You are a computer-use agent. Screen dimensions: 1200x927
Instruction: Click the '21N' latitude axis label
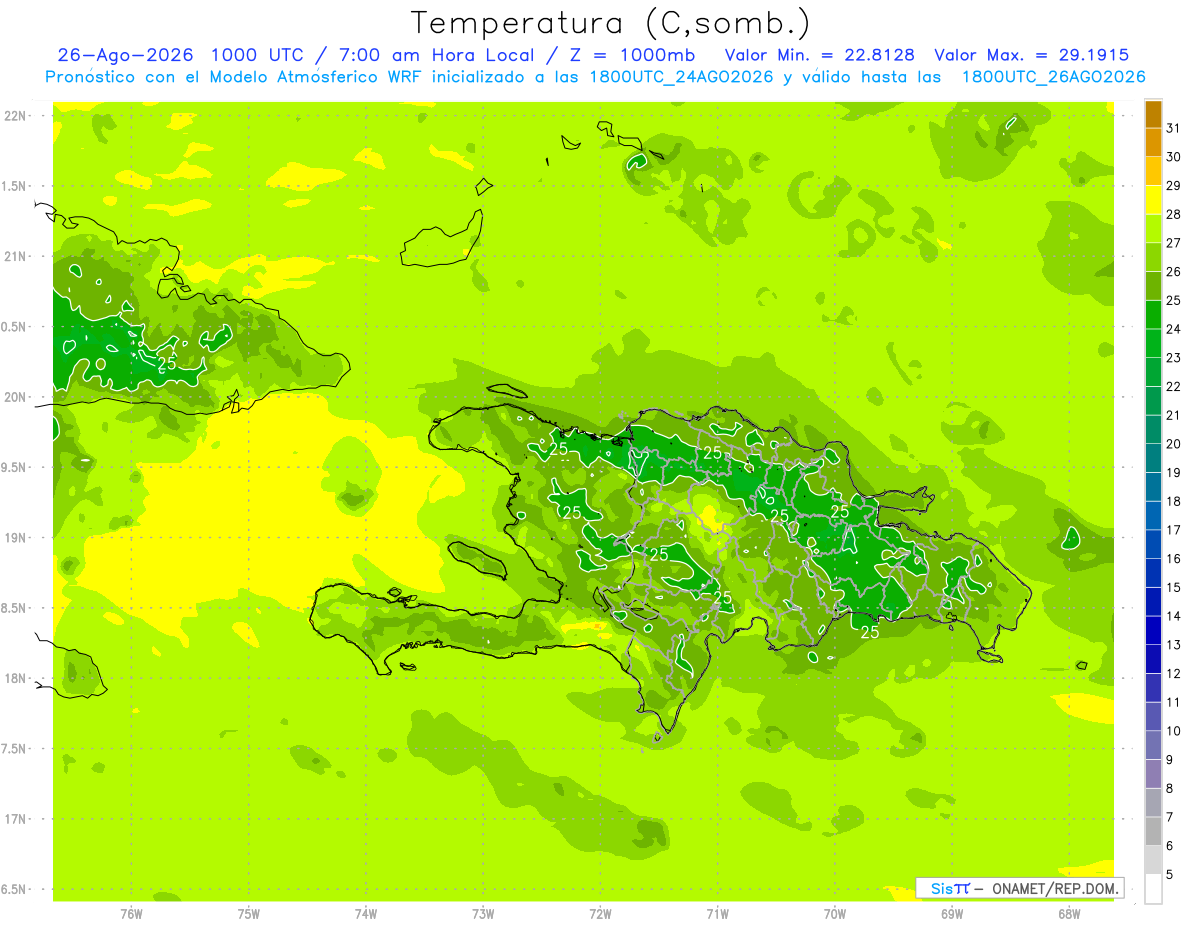[15, 257]
